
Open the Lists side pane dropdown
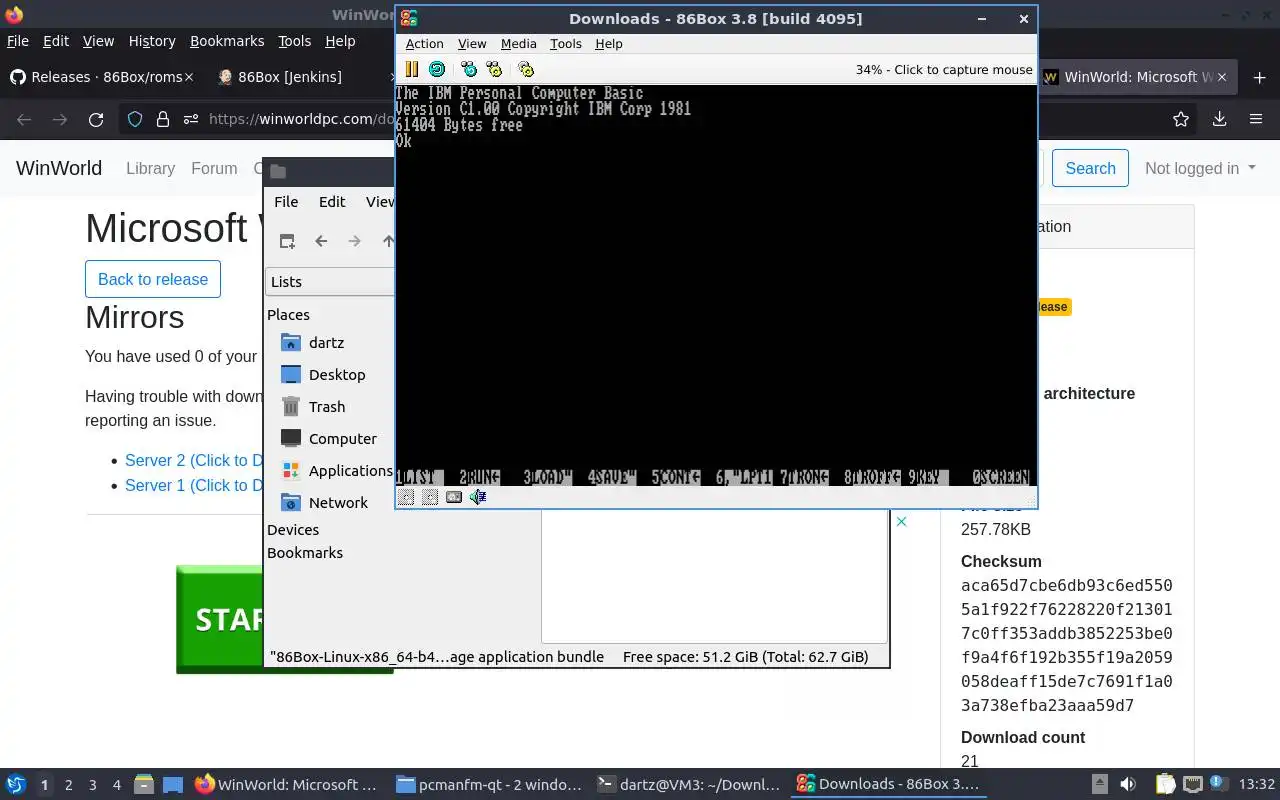(330, 282)
